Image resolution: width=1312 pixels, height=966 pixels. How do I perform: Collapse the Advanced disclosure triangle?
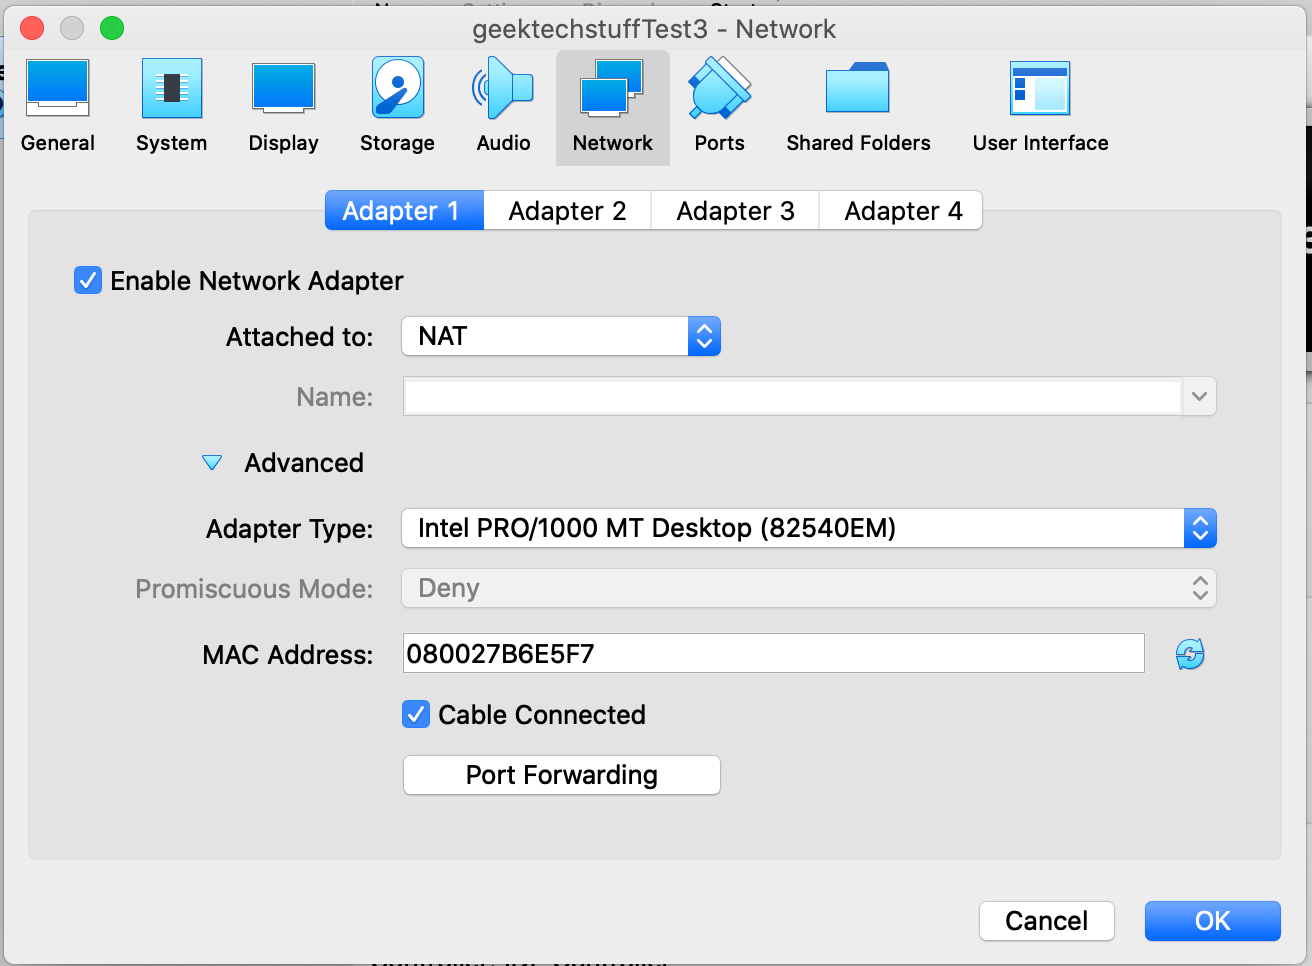[x=212, y=462]
